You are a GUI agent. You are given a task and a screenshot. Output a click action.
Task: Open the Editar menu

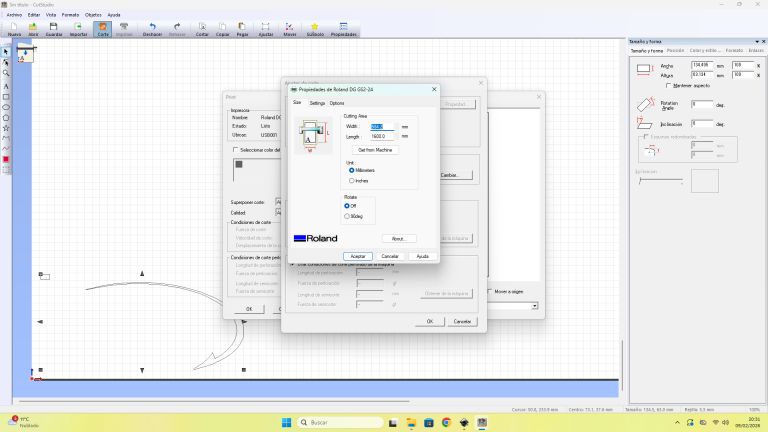click(33, 15)
